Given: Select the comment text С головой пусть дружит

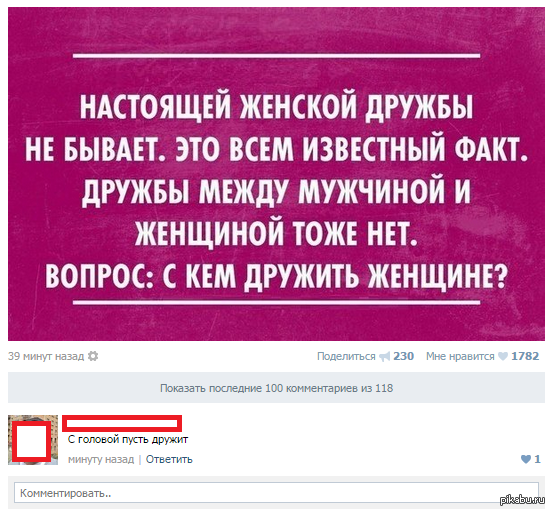Looking at the screenshot, I should click(x=128, y=439).
